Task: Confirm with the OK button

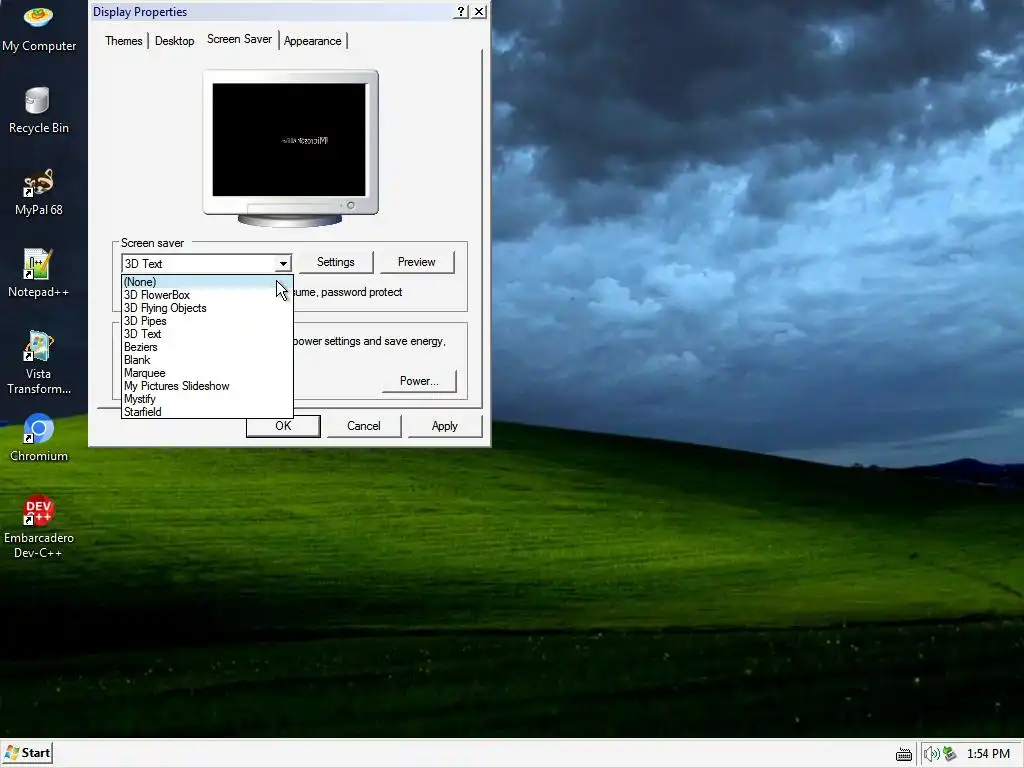Action: pyautogui.click(x=283, y=426)
